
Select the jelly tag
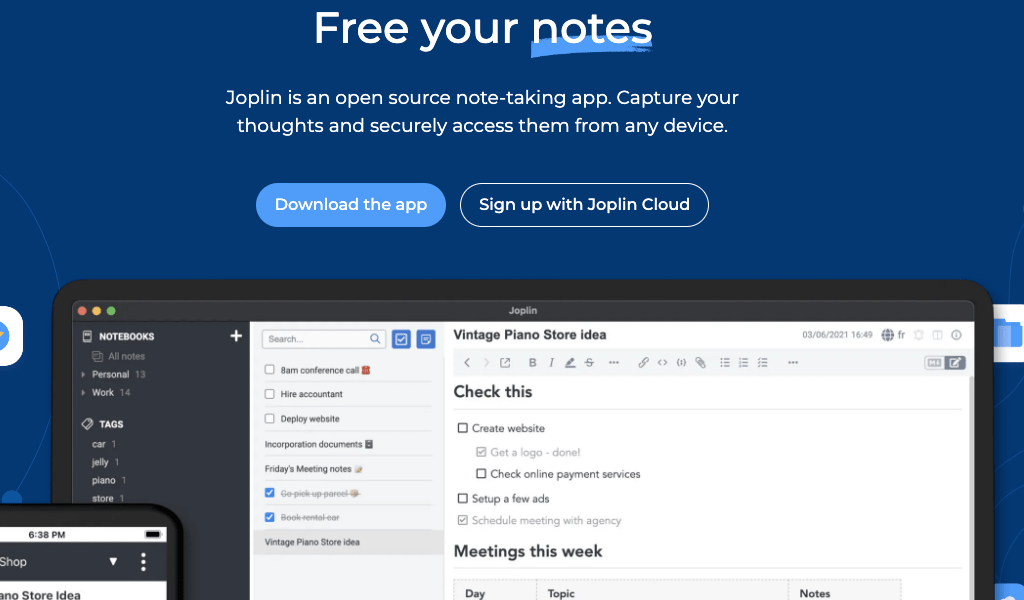(x=100, y=462)
